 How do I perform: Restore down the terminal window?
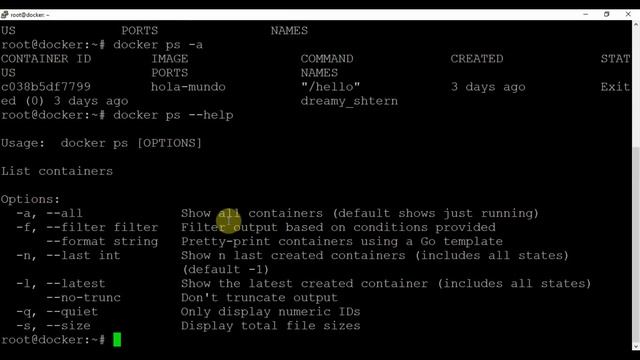point(607,14)
